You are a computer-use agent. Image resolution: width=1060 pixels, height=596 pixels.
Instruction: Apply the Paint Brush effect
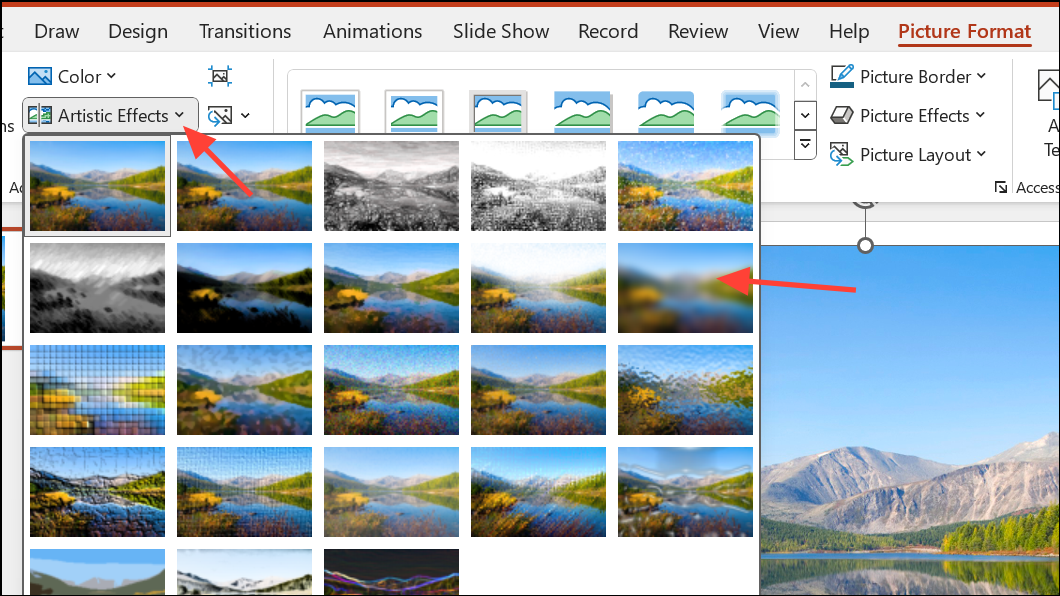391,288
